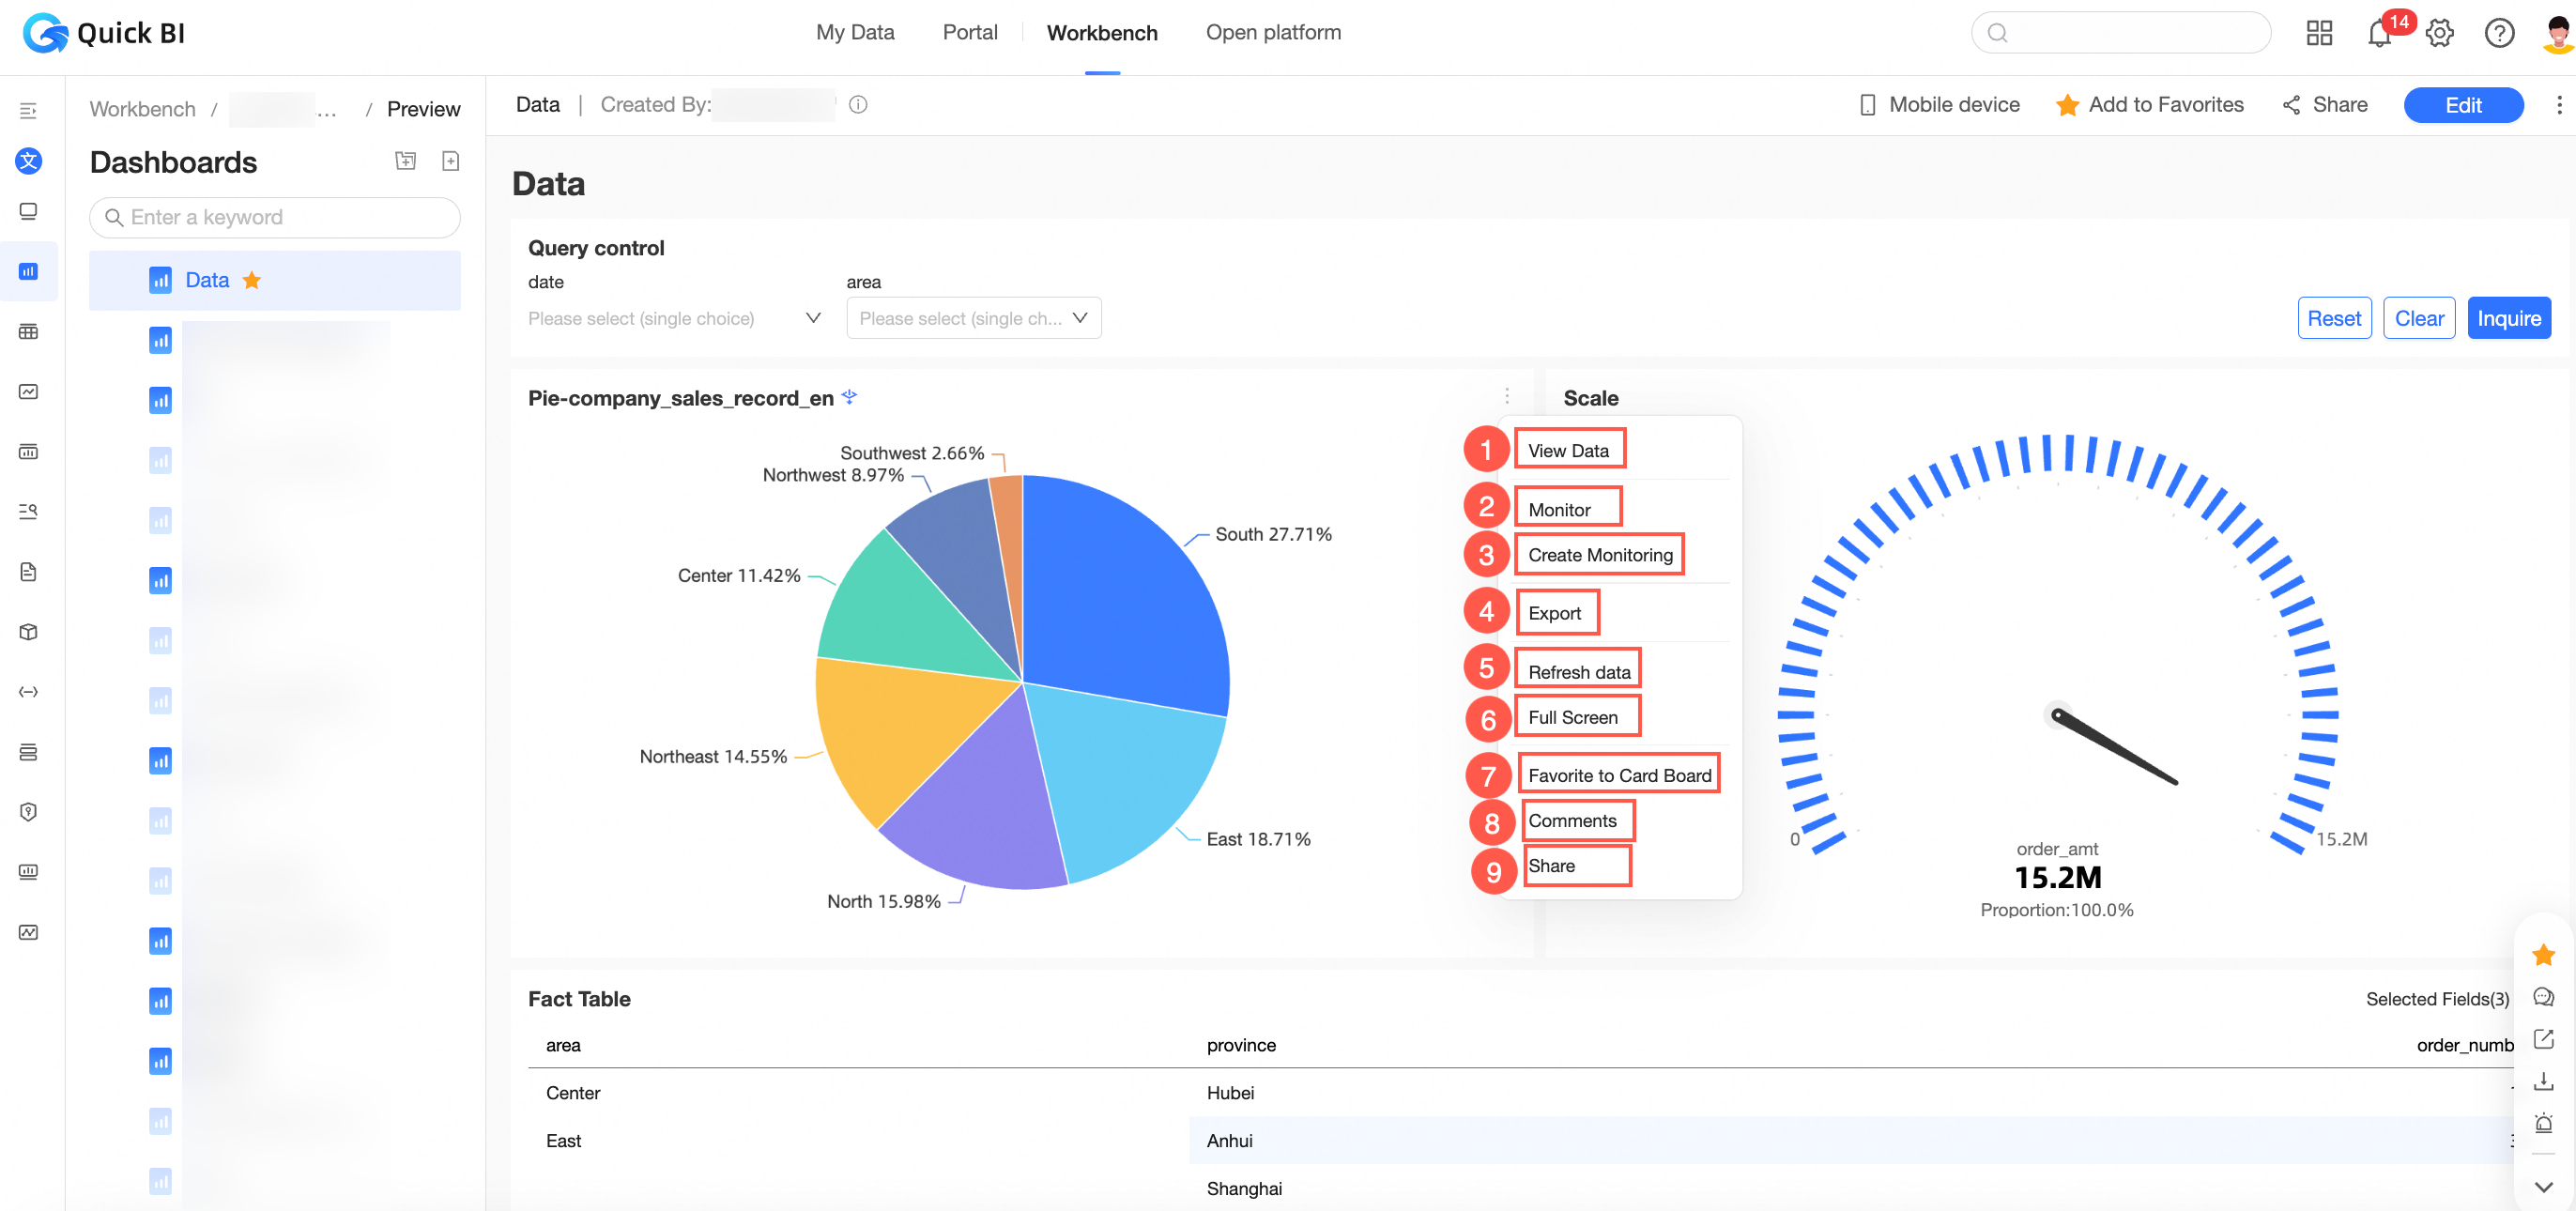Open notifications bell with 14 badge
The width and height of the screenshot is (2576, 1211).
(x=2379, y=33)
